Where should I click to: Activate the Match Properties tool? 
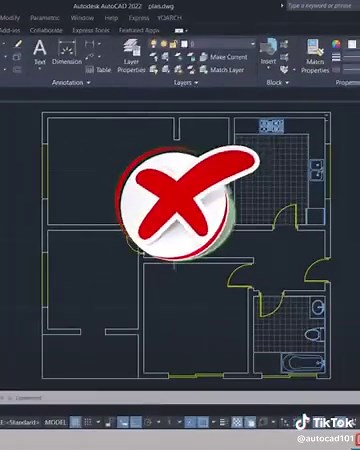coord(315,56)
